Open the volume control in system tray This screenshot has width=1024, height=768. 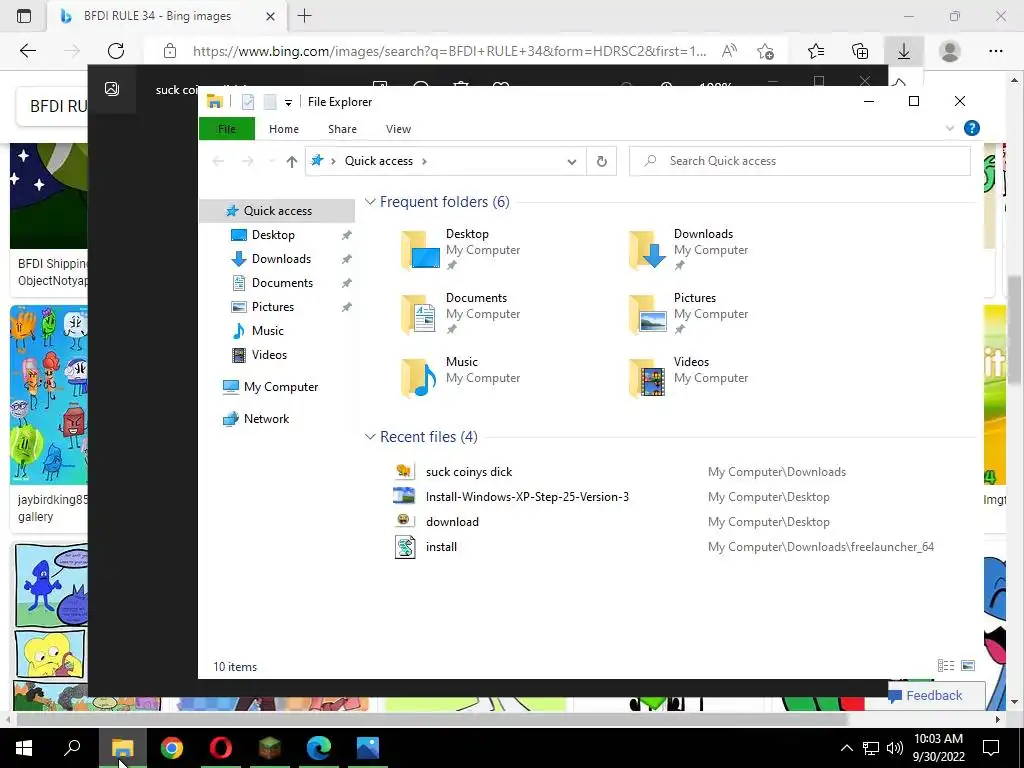[x=895, y=748]
